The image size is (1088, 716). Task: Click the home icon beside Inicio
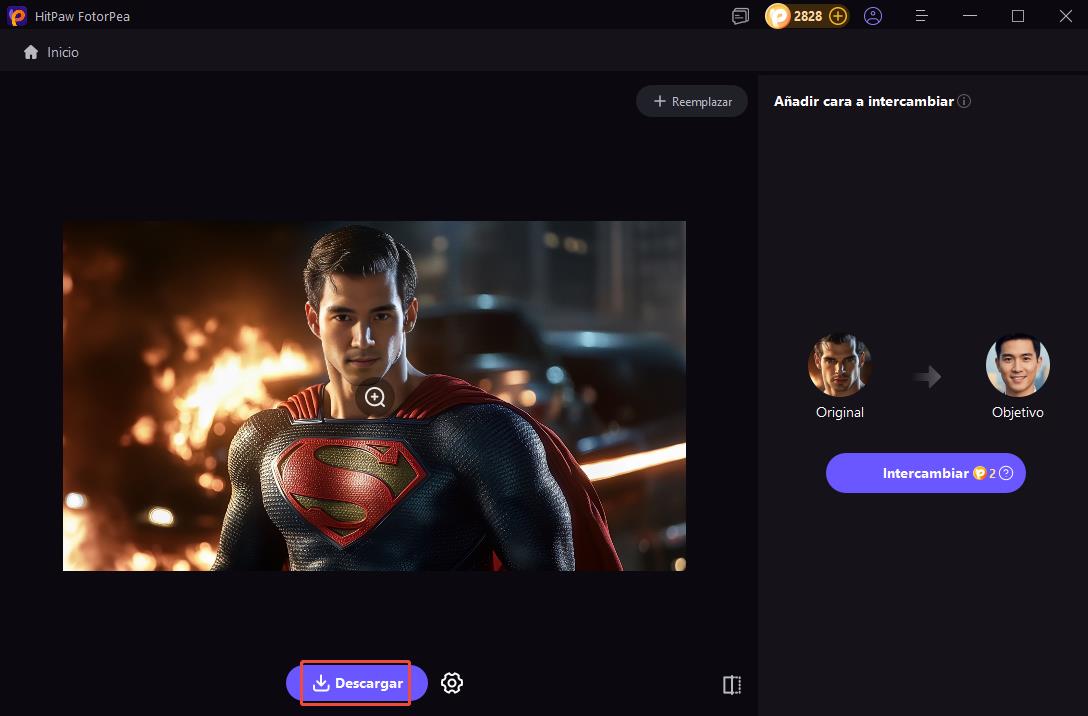(x=31, y=52)
